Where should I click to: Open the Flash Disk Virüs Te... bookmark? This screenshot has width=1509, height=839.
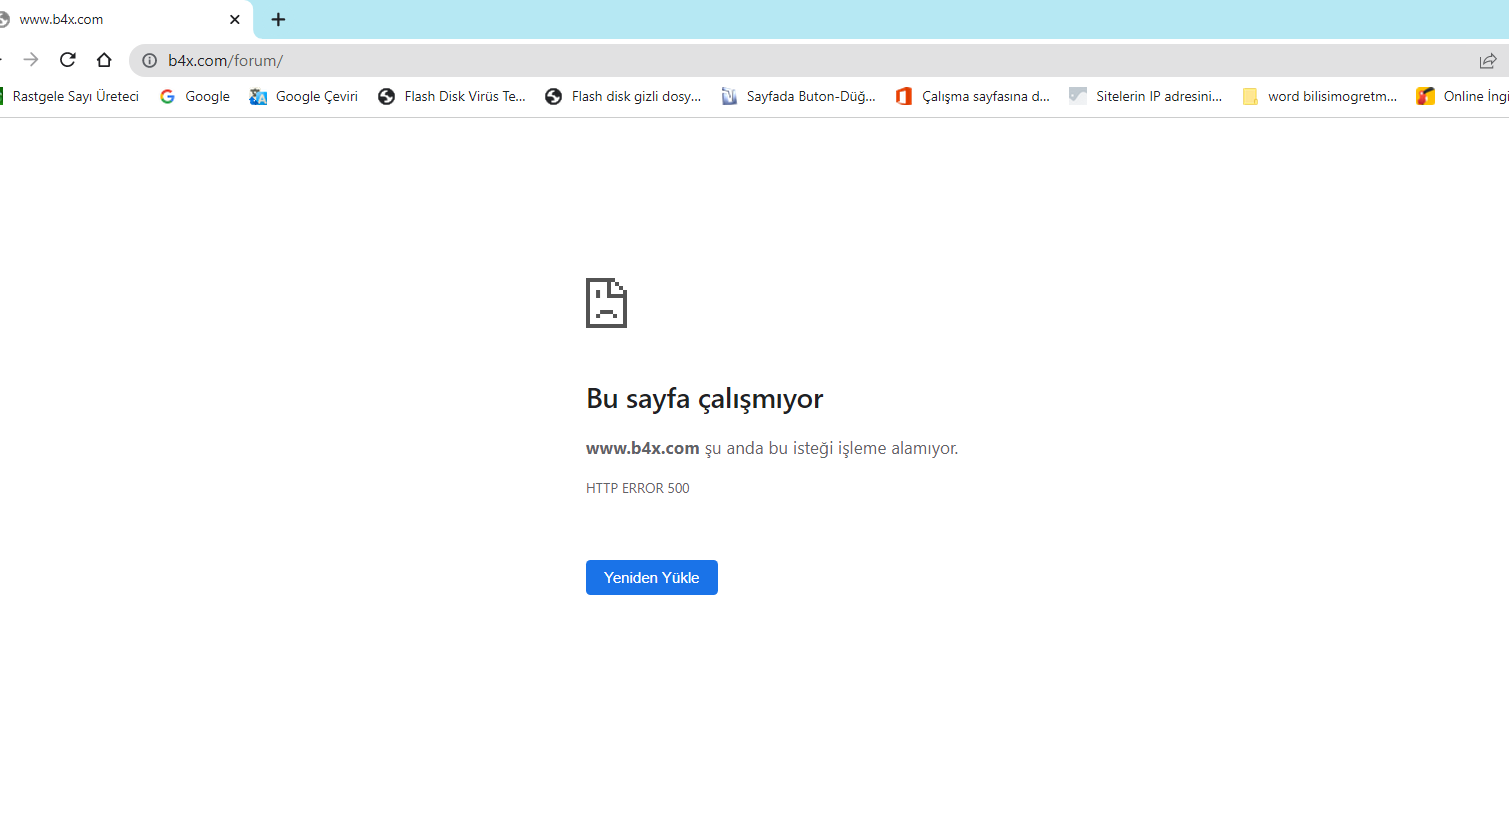pyautogui.click(x=452, y=96)
